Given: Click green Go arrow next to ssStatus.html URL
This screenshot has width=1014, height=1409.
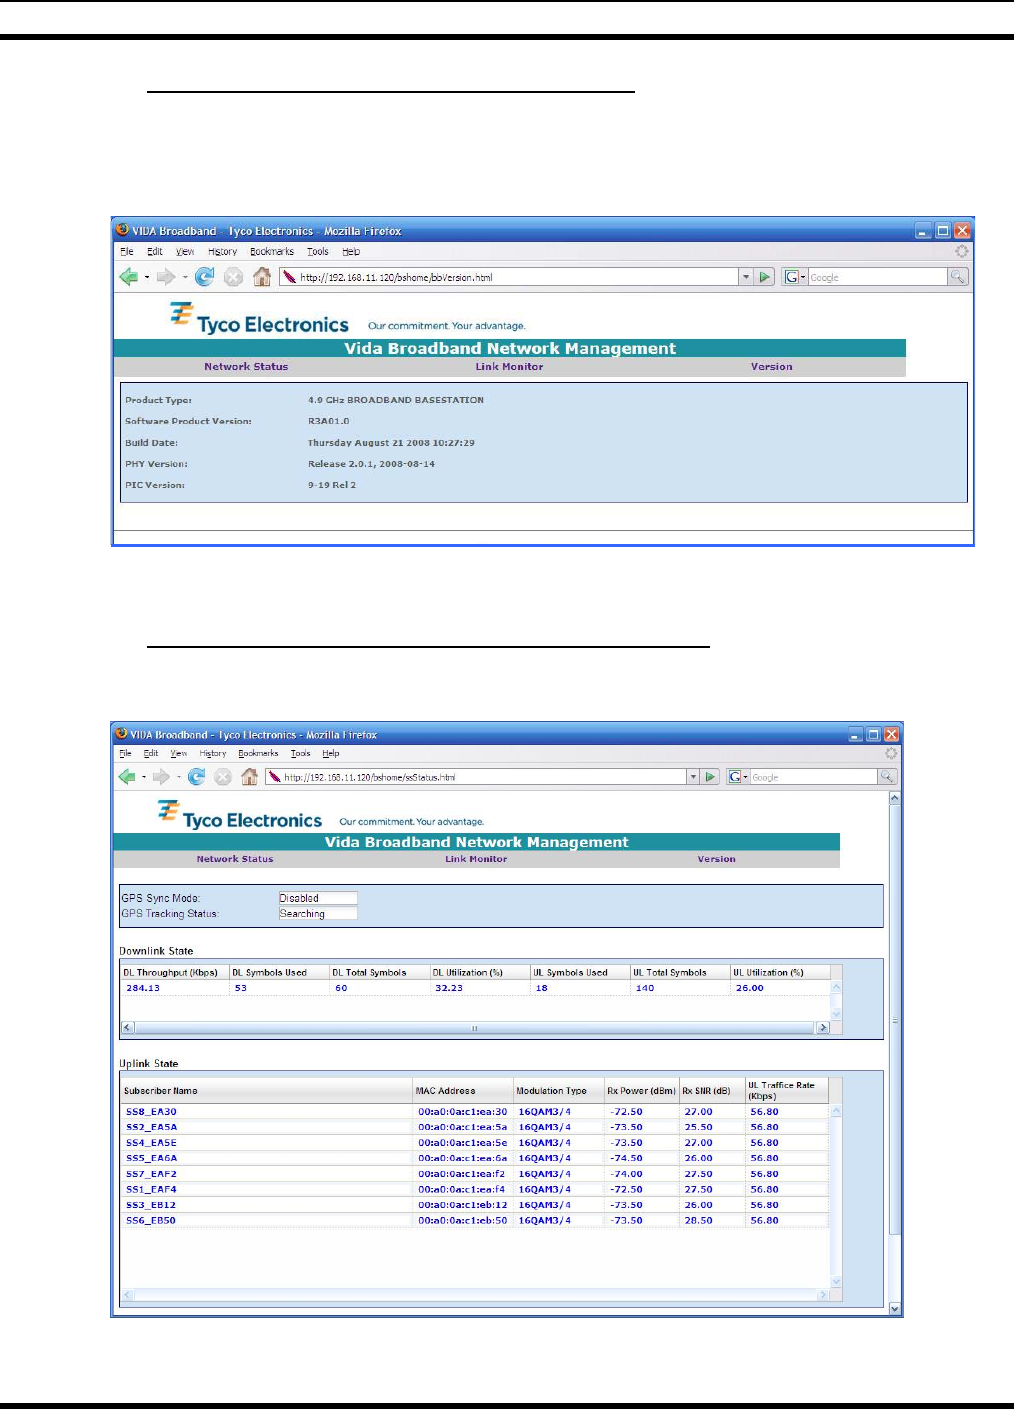Looking at the screenshot, I should (710, 777).
